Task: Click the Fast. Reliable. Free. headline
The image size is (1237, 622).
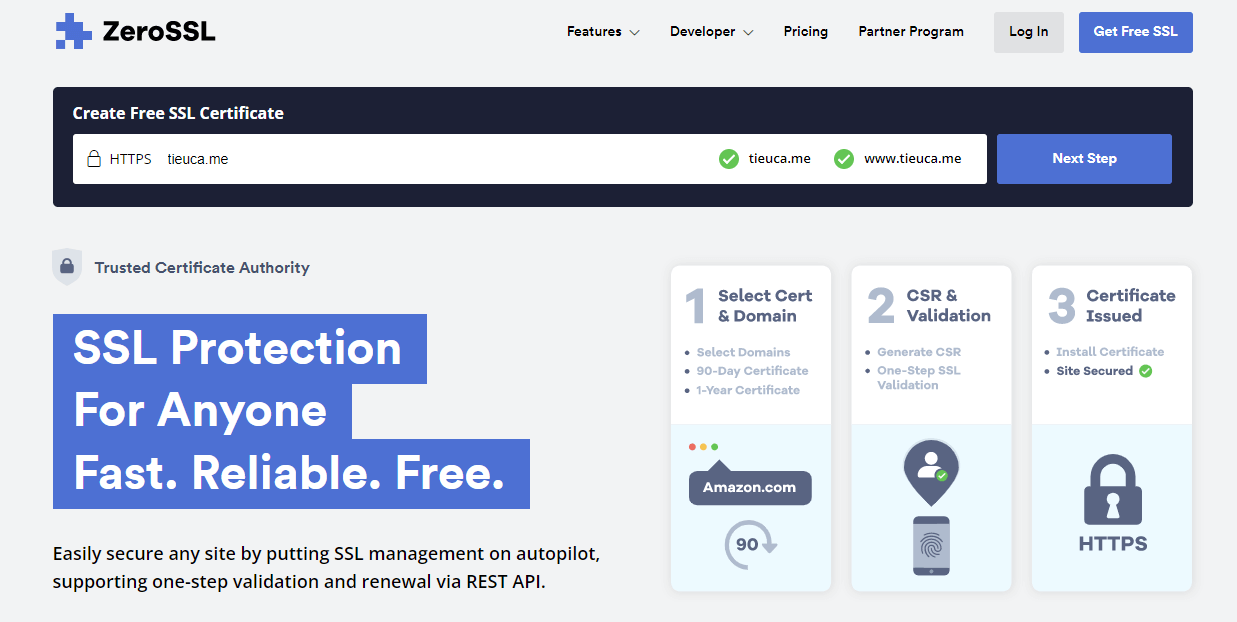Action: (290, 473)
